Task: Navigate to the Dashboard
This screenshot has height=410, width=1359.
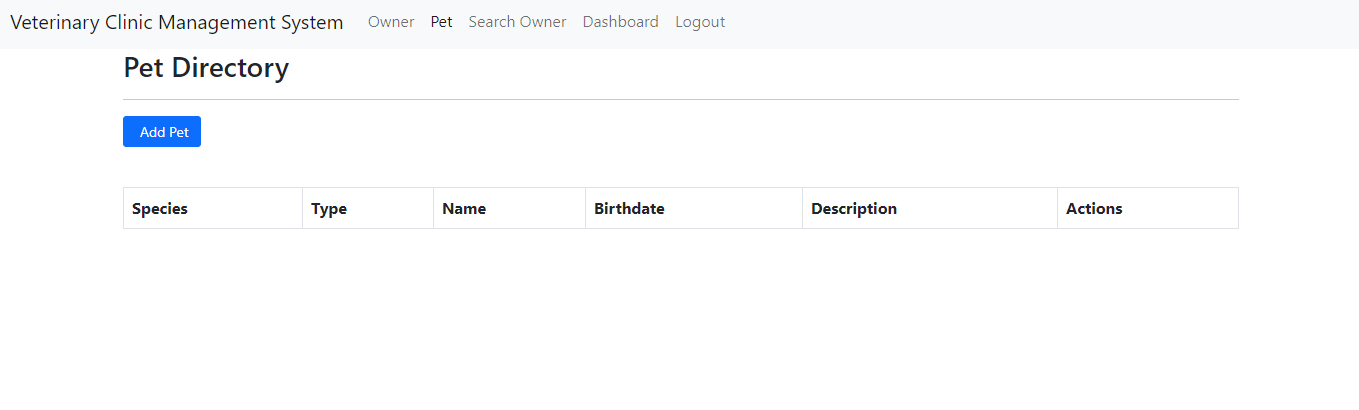Action: point(621,22)
